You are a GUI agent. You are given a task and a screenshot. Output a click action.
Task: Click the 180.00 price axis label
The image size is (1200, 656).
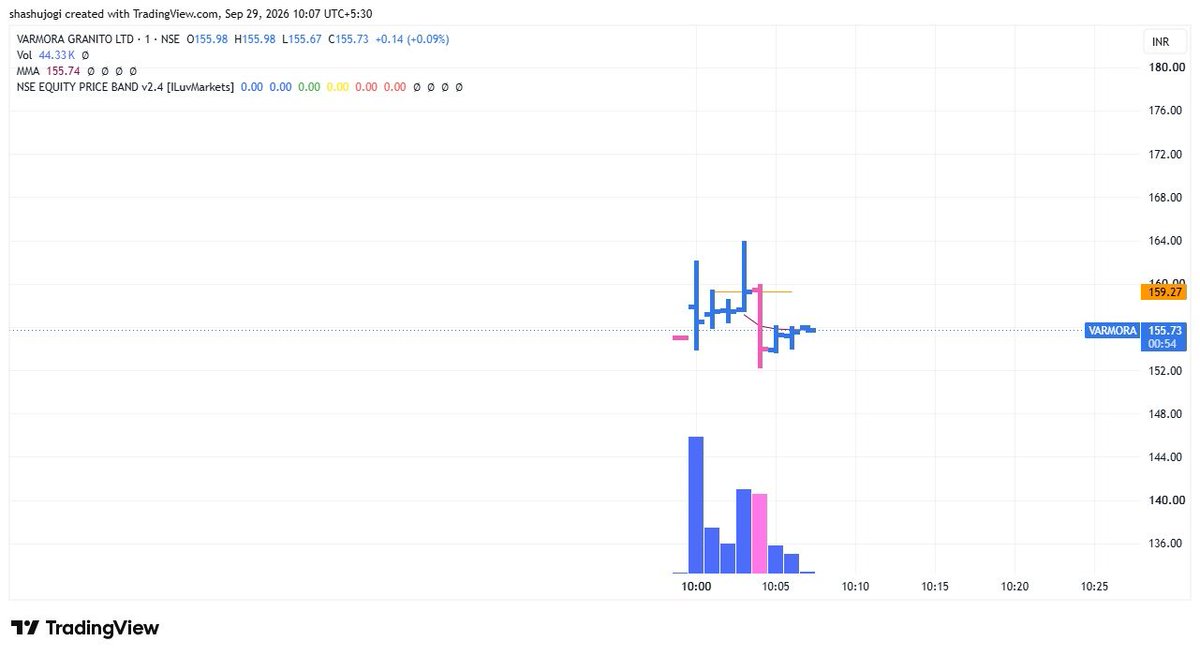click(x=1166, y=67)
